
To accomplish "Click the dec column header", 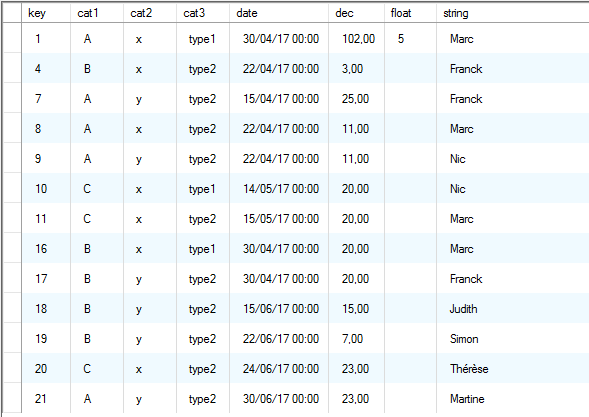I will [356, 13].
